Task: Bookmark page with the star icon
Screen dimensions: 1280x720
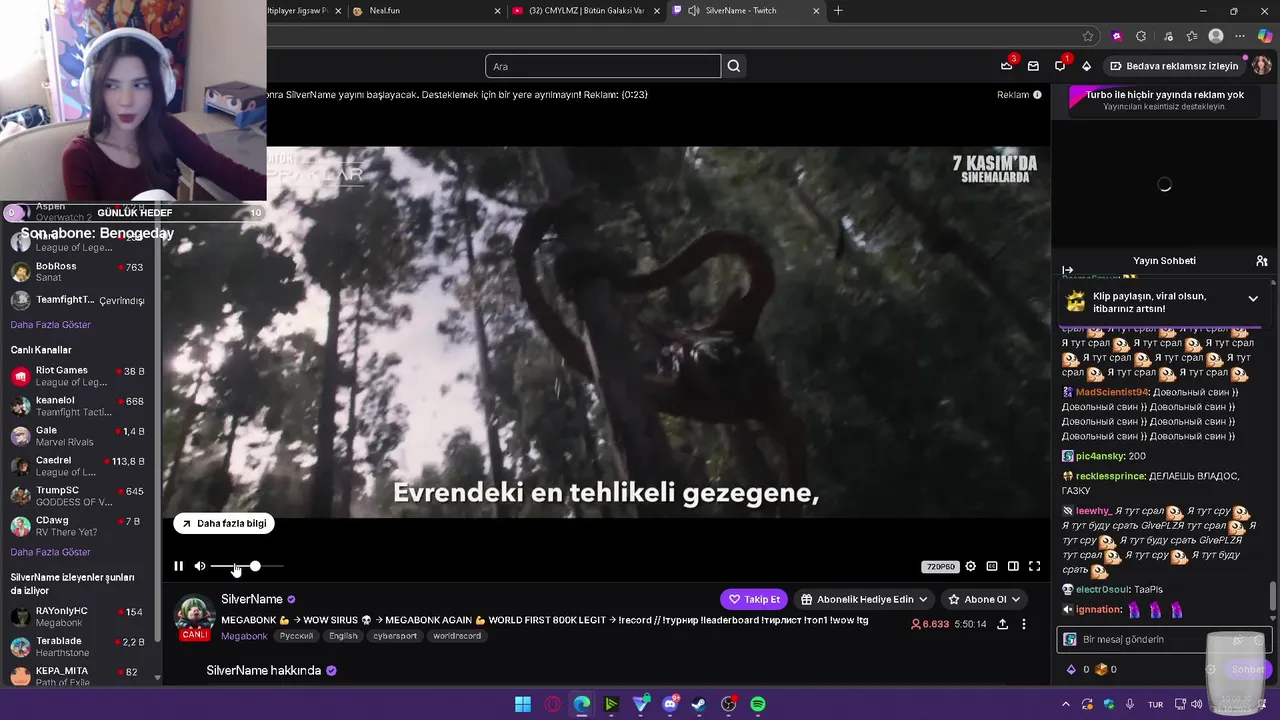Action: click(x=1088, y=36)
